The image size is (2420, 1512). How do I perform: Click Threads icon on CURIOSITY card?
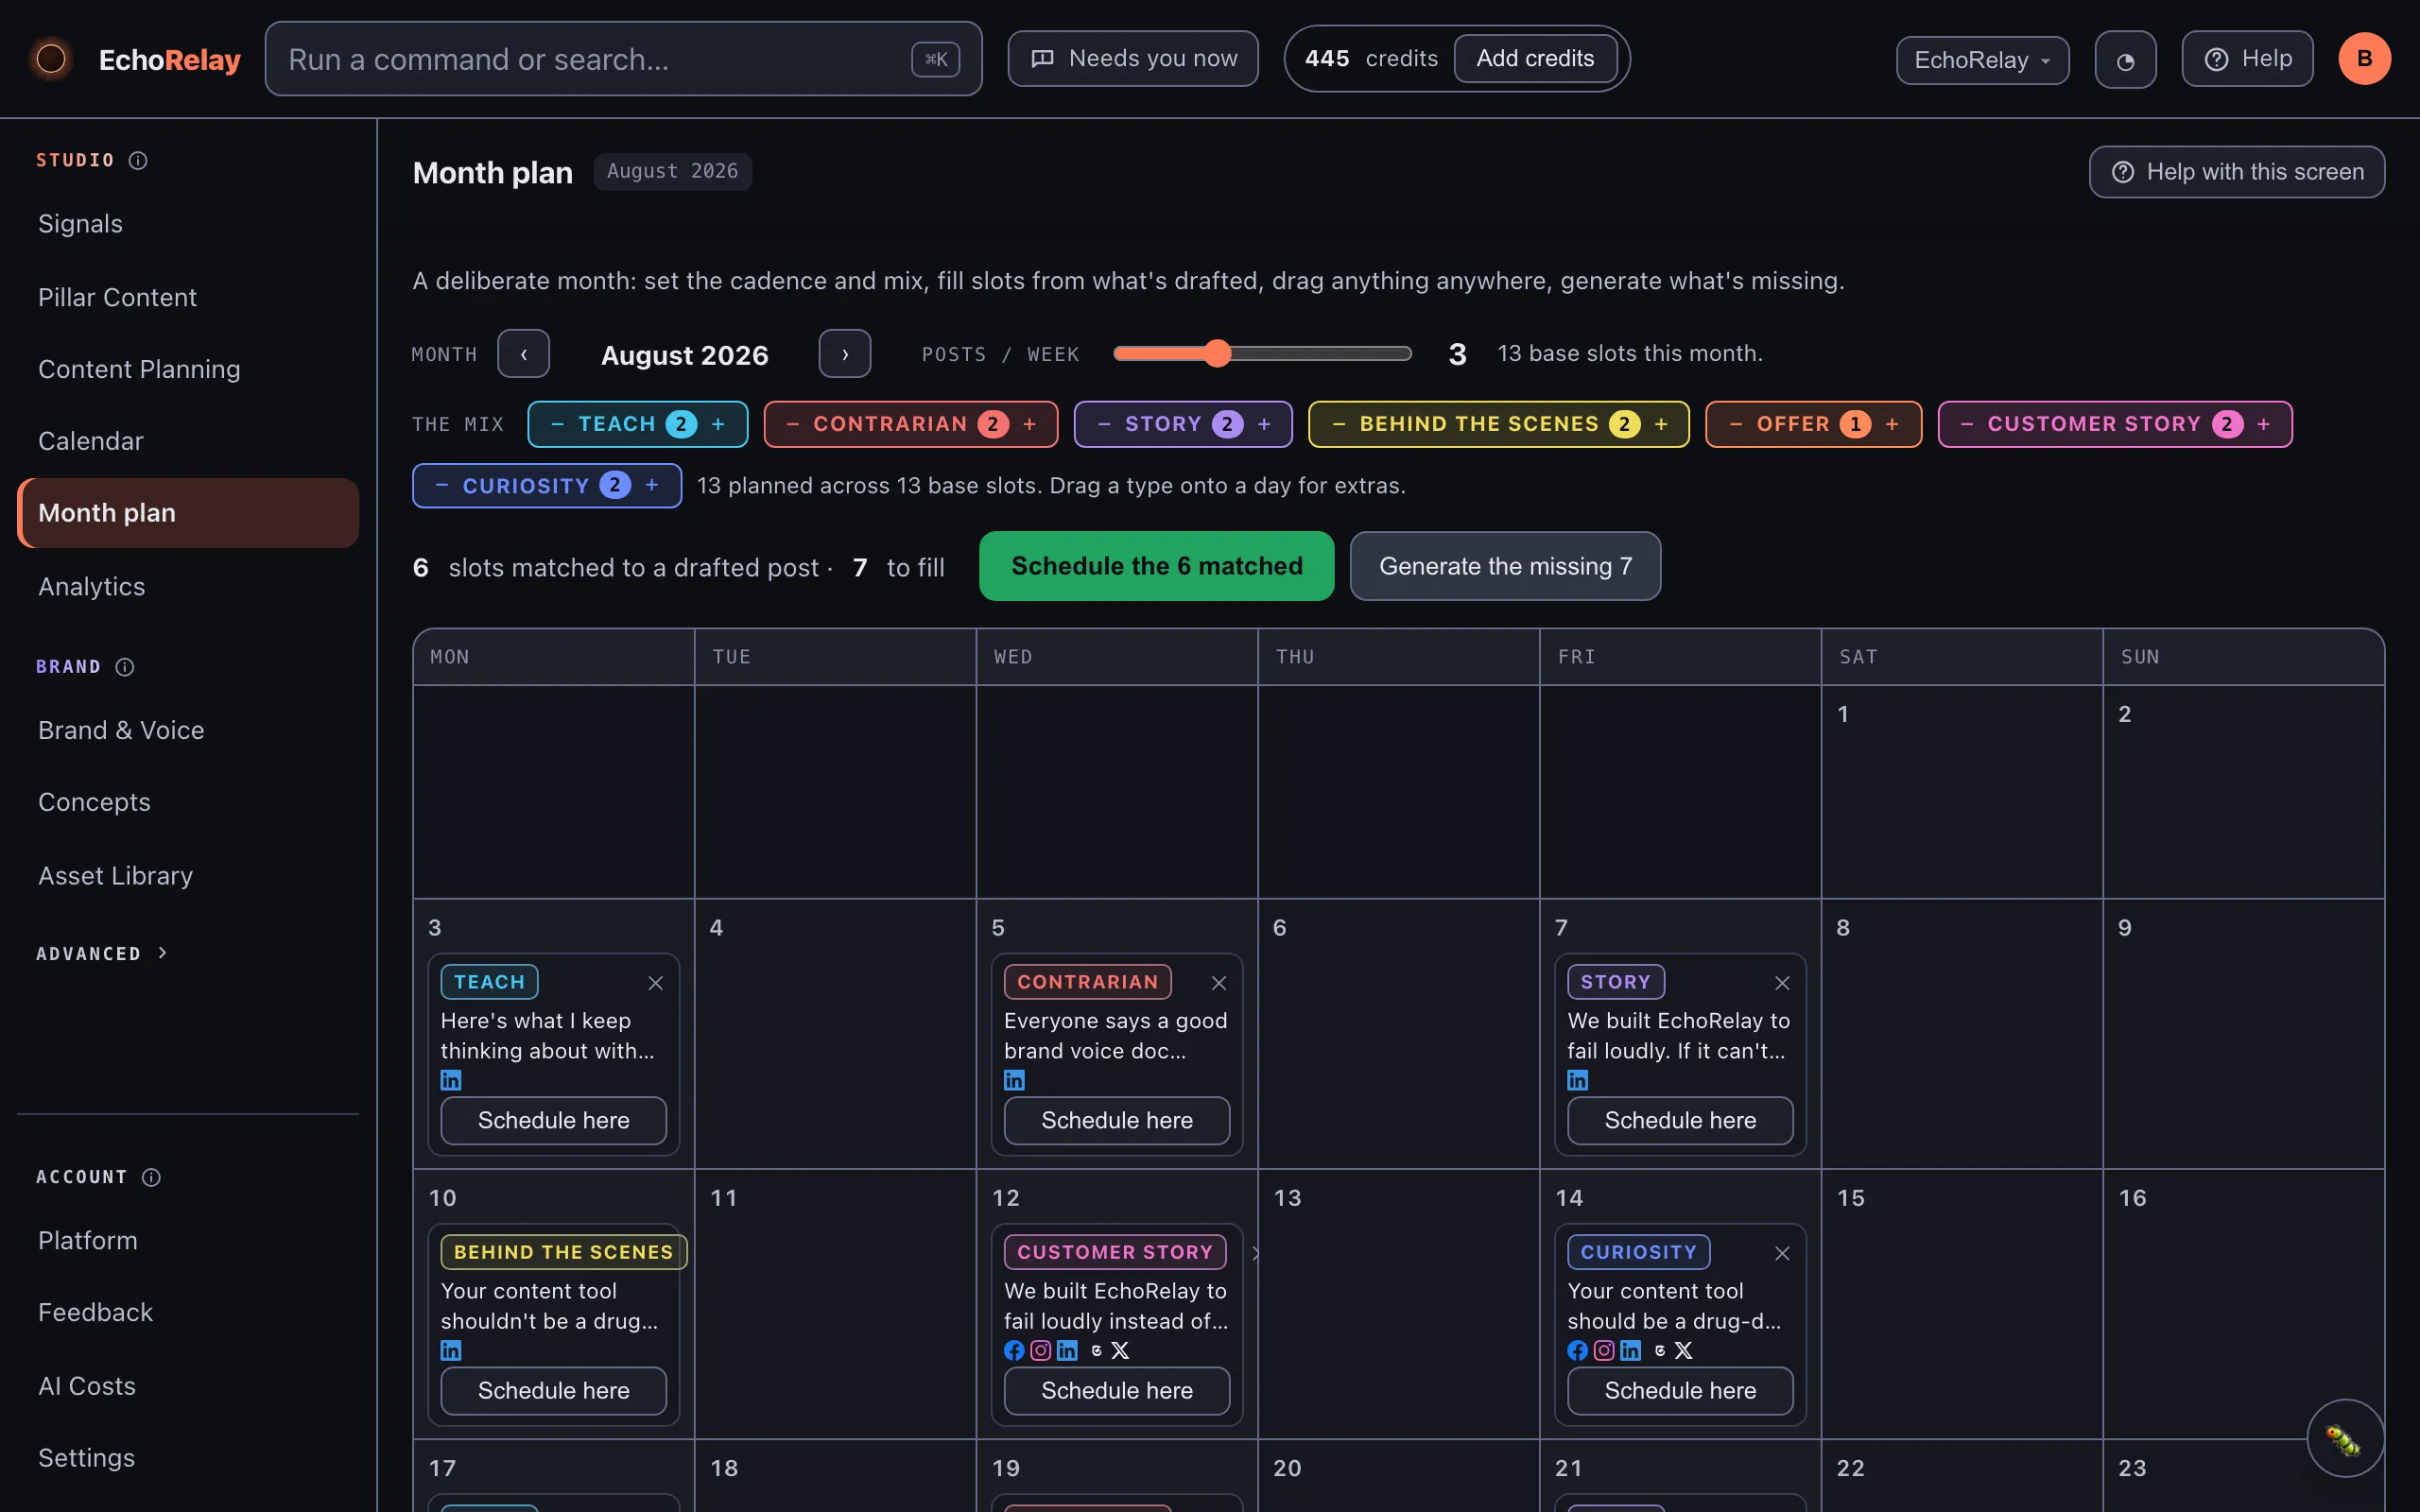(x=1660, y=1350)
